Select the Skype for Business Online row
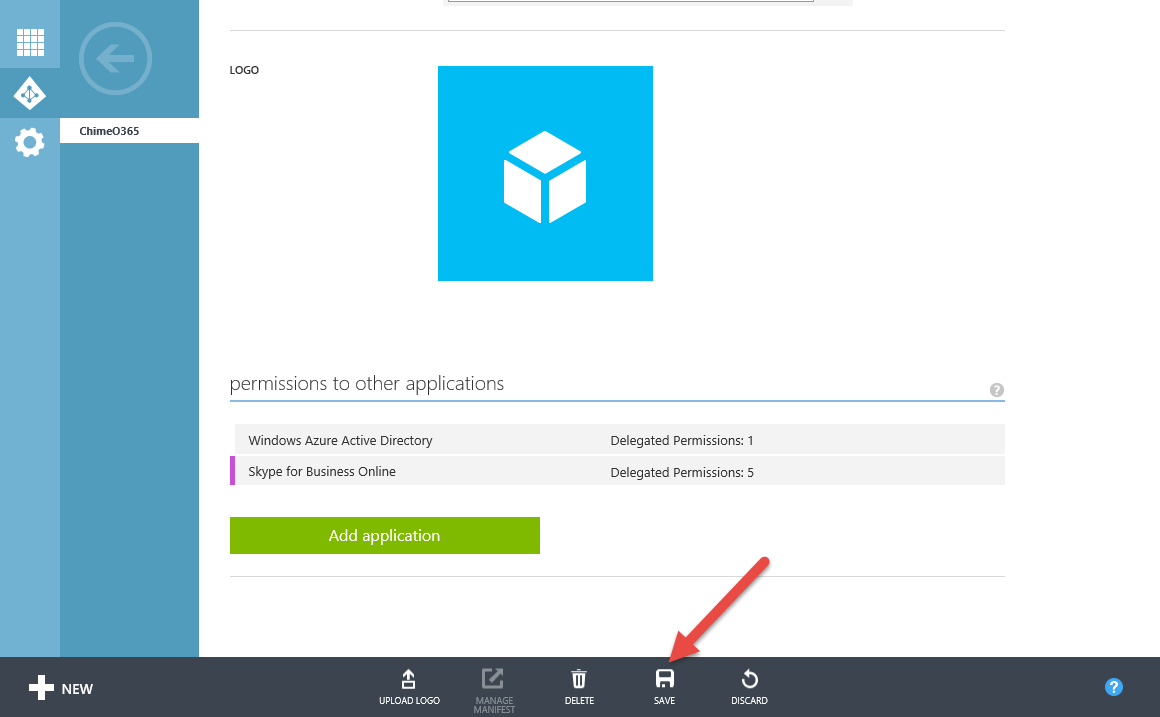The width and height of the screenshot is (1160, 717). coord(618,471)
